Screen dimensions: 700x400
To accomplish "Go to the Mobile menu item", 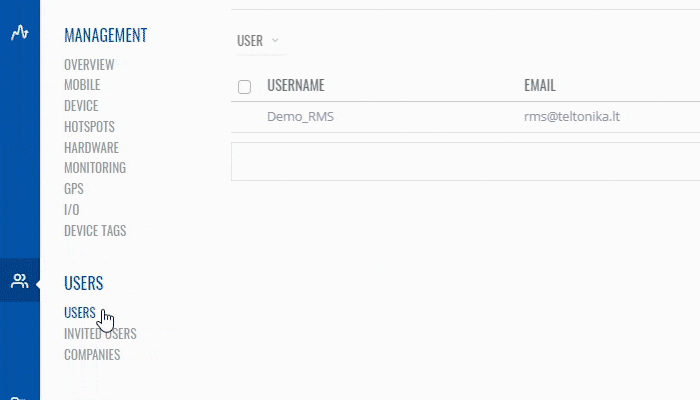I will click(x=82, y=85).
